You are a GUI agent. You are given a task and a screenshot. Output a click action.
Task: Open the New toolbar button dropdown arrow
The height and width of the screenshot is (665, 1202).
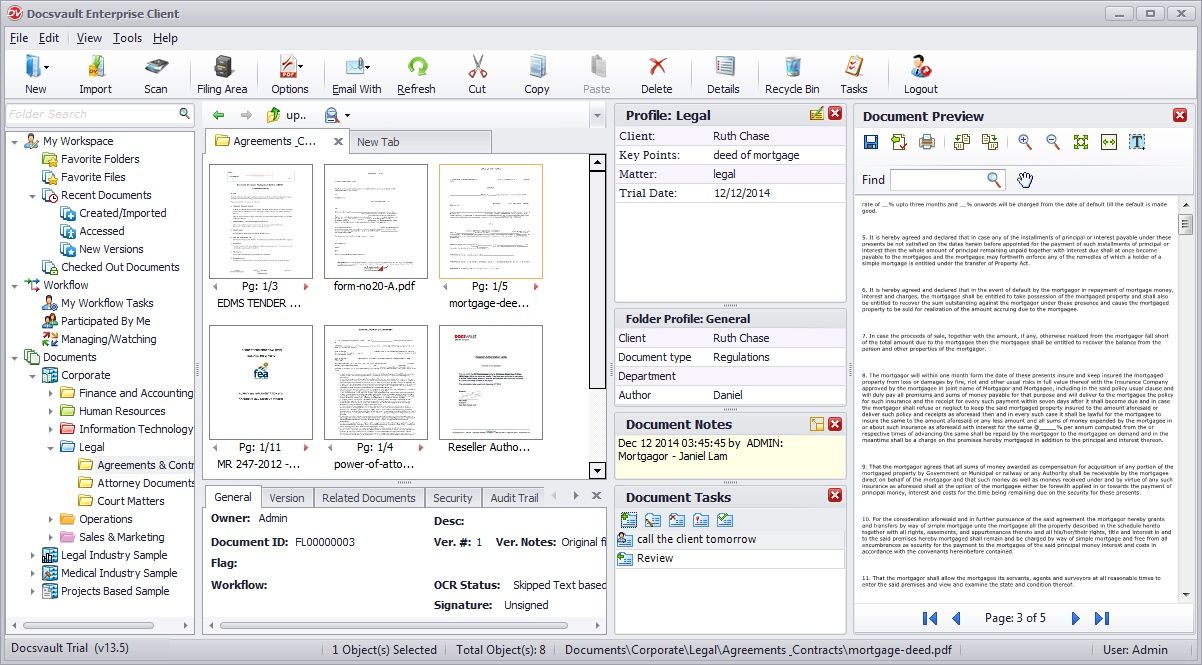tap(47, 68)
